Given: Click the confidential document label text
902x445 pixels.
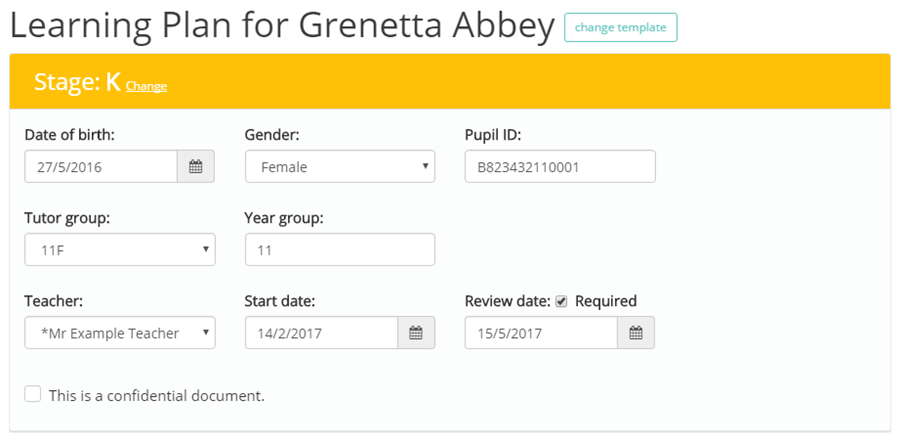Looking at the screenshot, I should coord(157,395).
